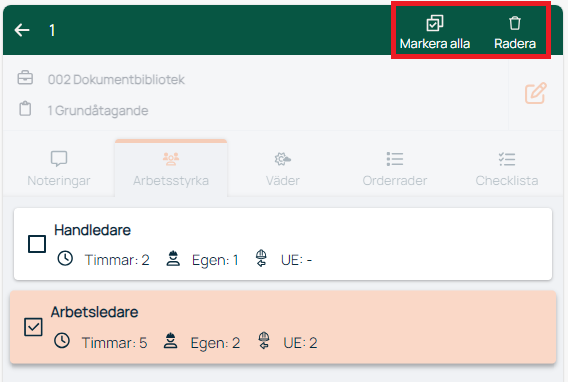This screenshot has width=568, height=382.
Task: Click the helmet icon beside UE: 2
Action: pyautogui.click(x=264, y=340)
